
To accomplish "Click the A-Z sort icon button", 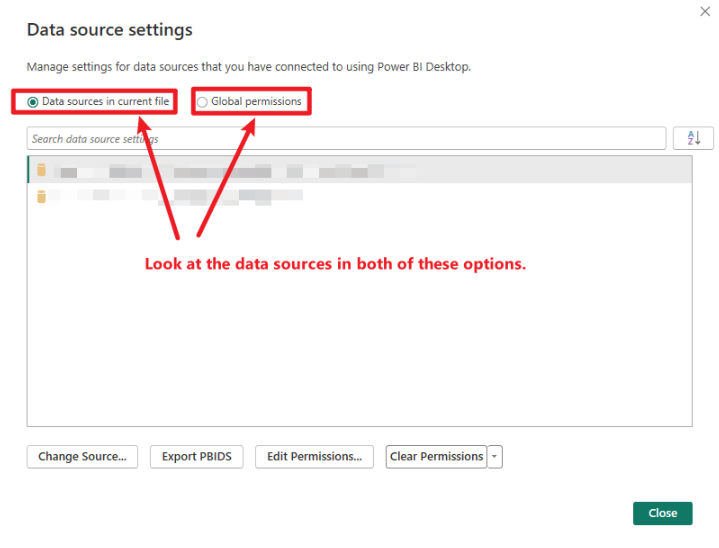I will pos(693,139).
